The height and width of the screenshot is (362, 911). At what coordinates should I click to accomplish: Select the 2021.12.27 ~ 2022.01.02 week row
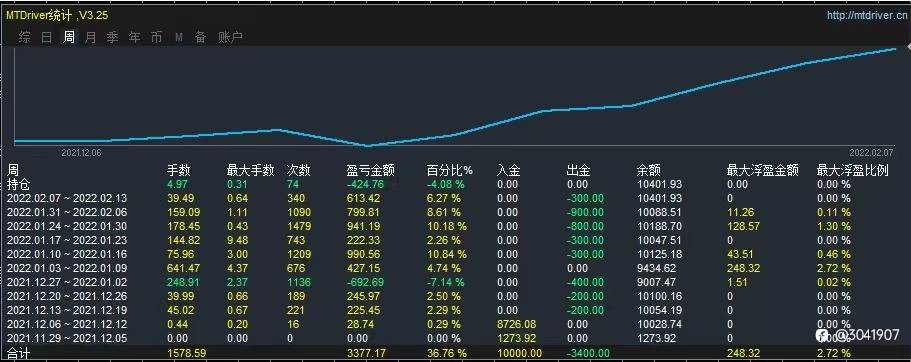click(x=456, y=282)
